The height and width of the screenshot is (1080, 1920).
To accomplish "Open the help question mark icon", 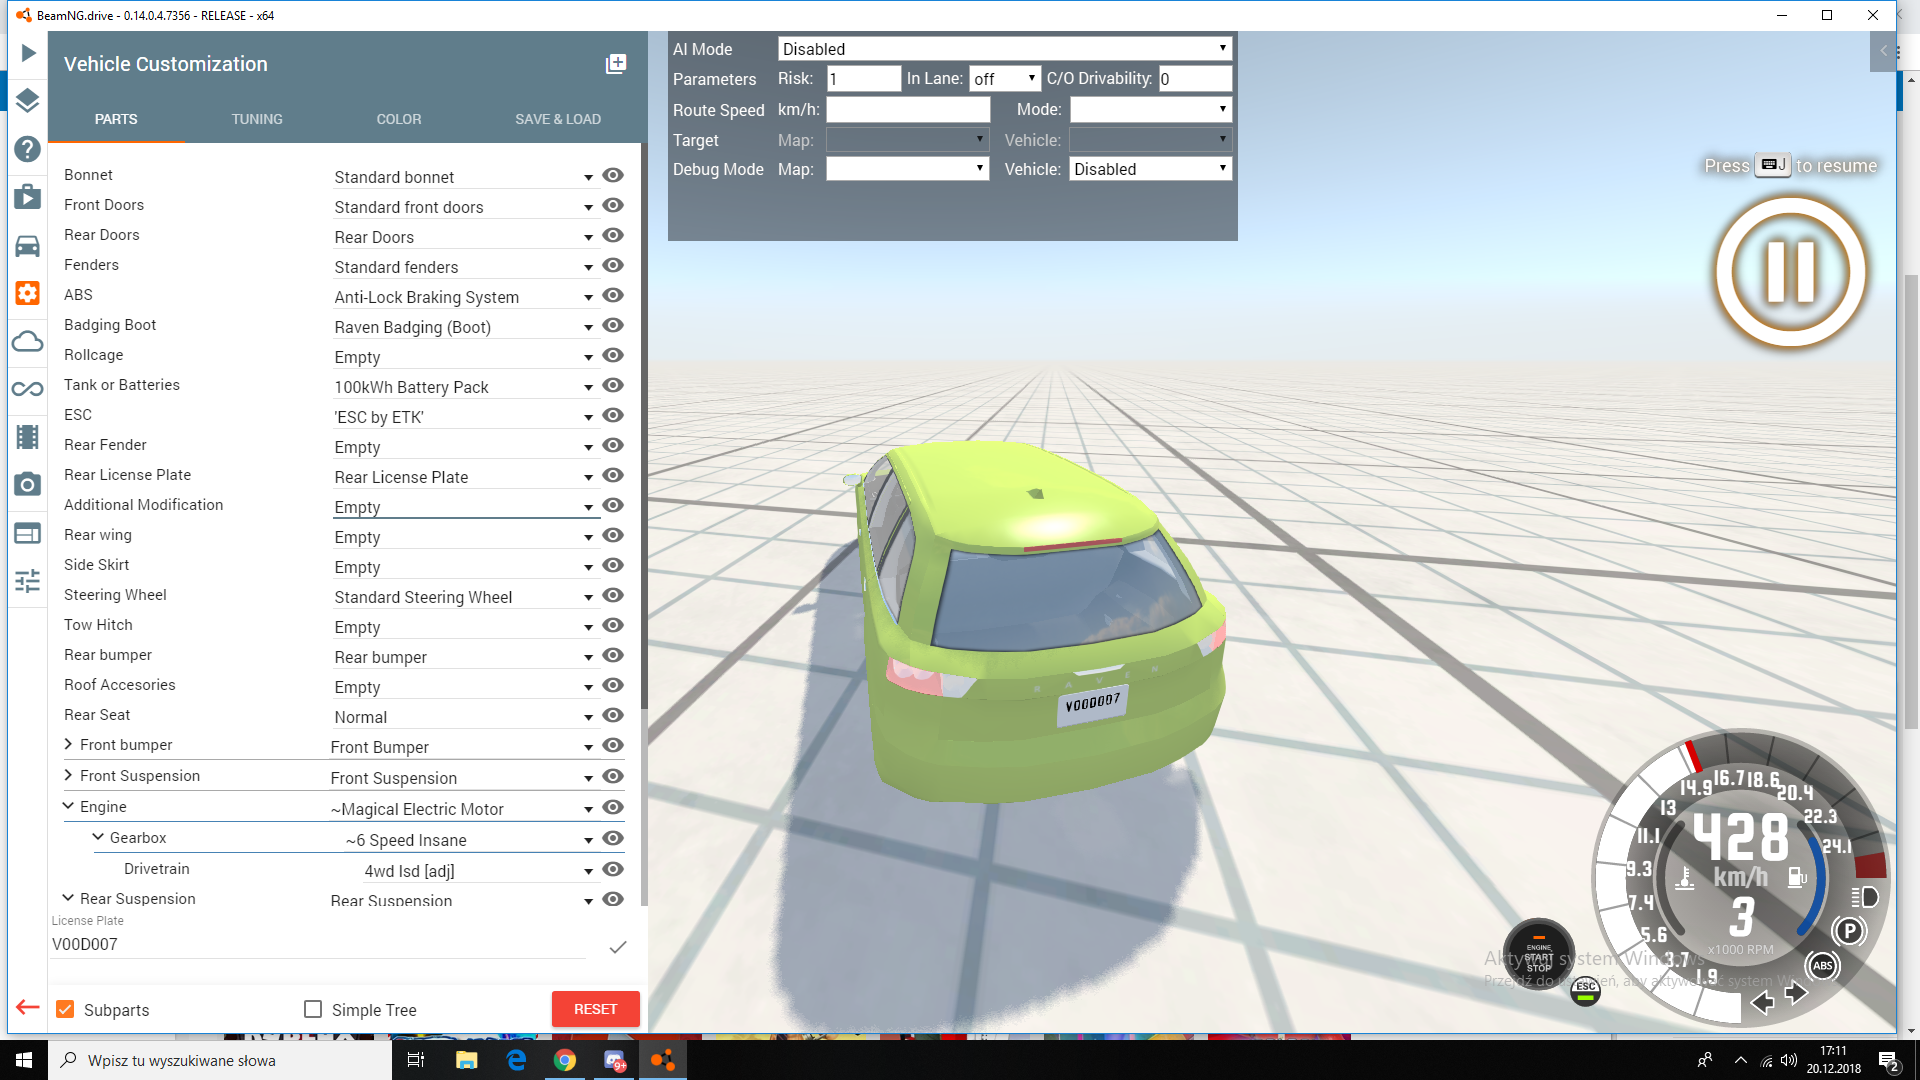I will pyautogui.click(x=28, y=149).
